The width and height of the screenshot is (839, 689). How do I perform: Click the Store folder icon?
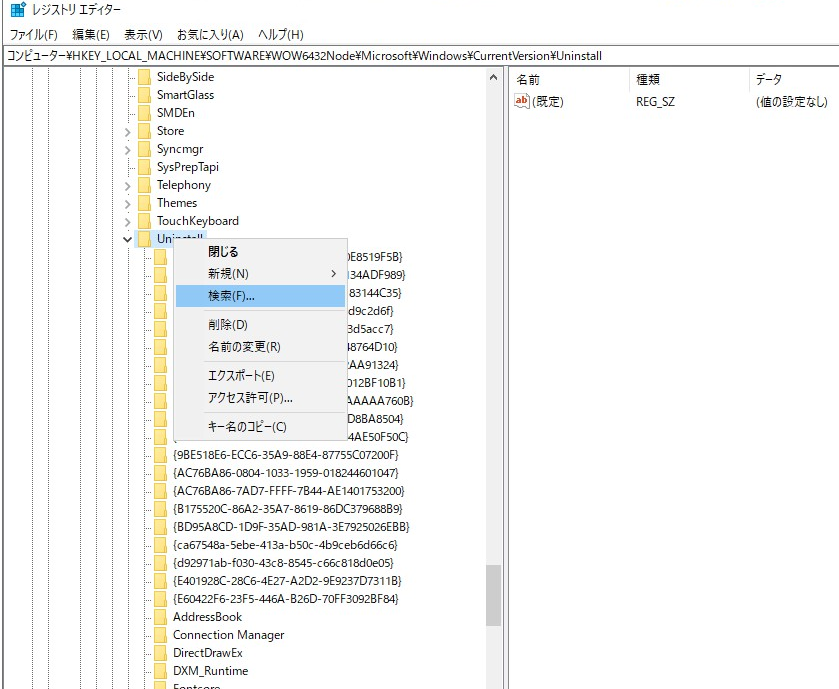pos(144,131)
